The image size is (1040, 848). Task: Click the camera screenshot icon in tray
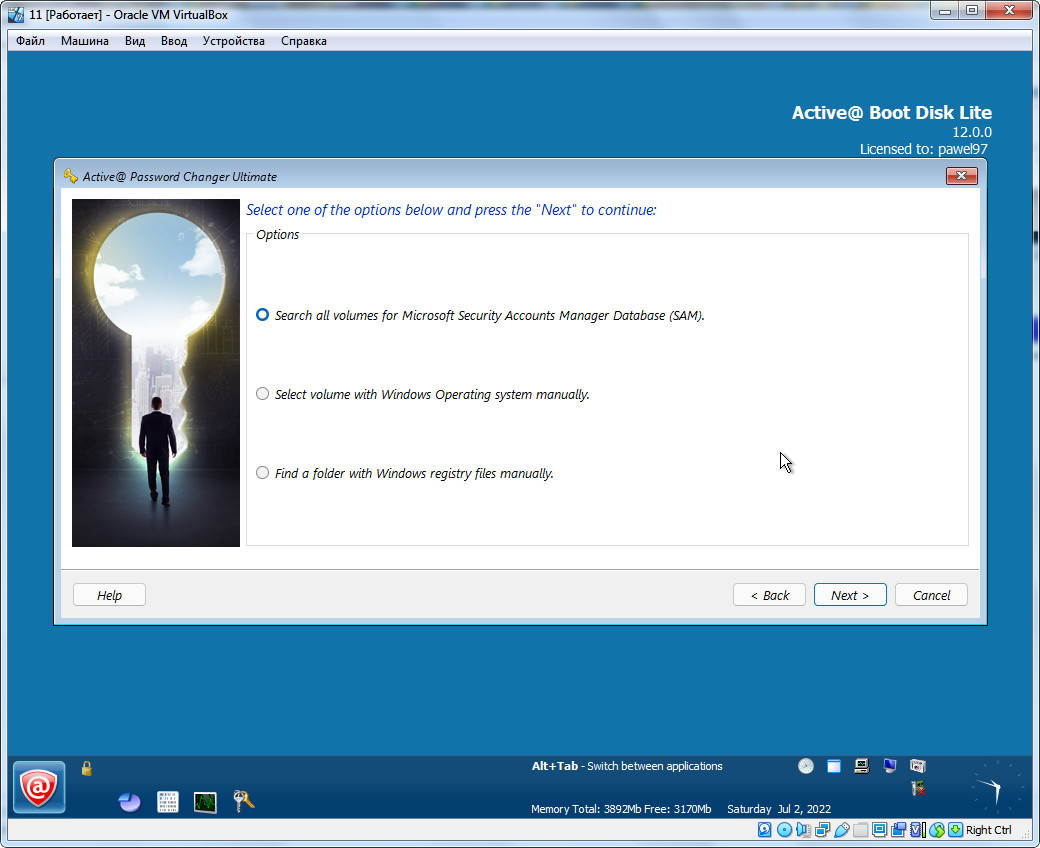917,766
